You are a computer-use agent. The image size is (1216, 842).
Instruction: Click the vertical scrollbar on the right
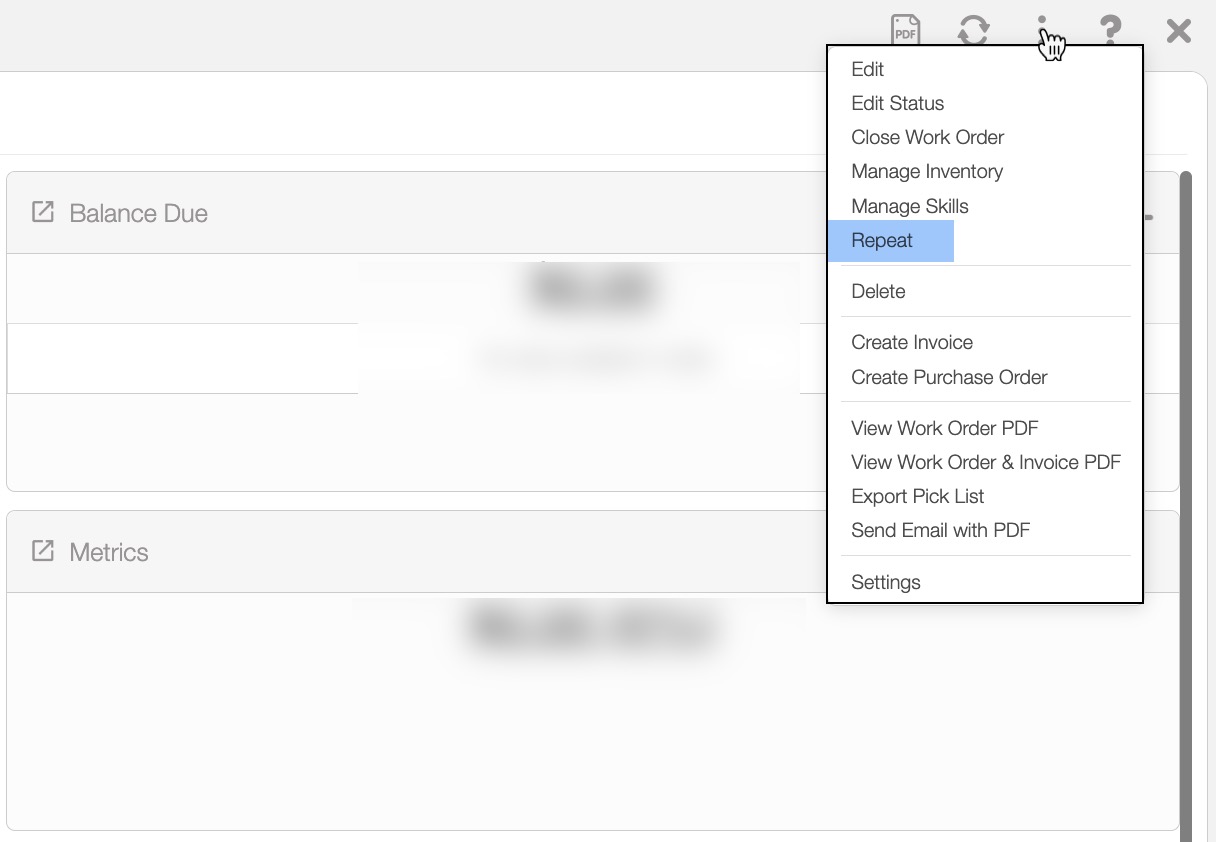point(1186,500)
